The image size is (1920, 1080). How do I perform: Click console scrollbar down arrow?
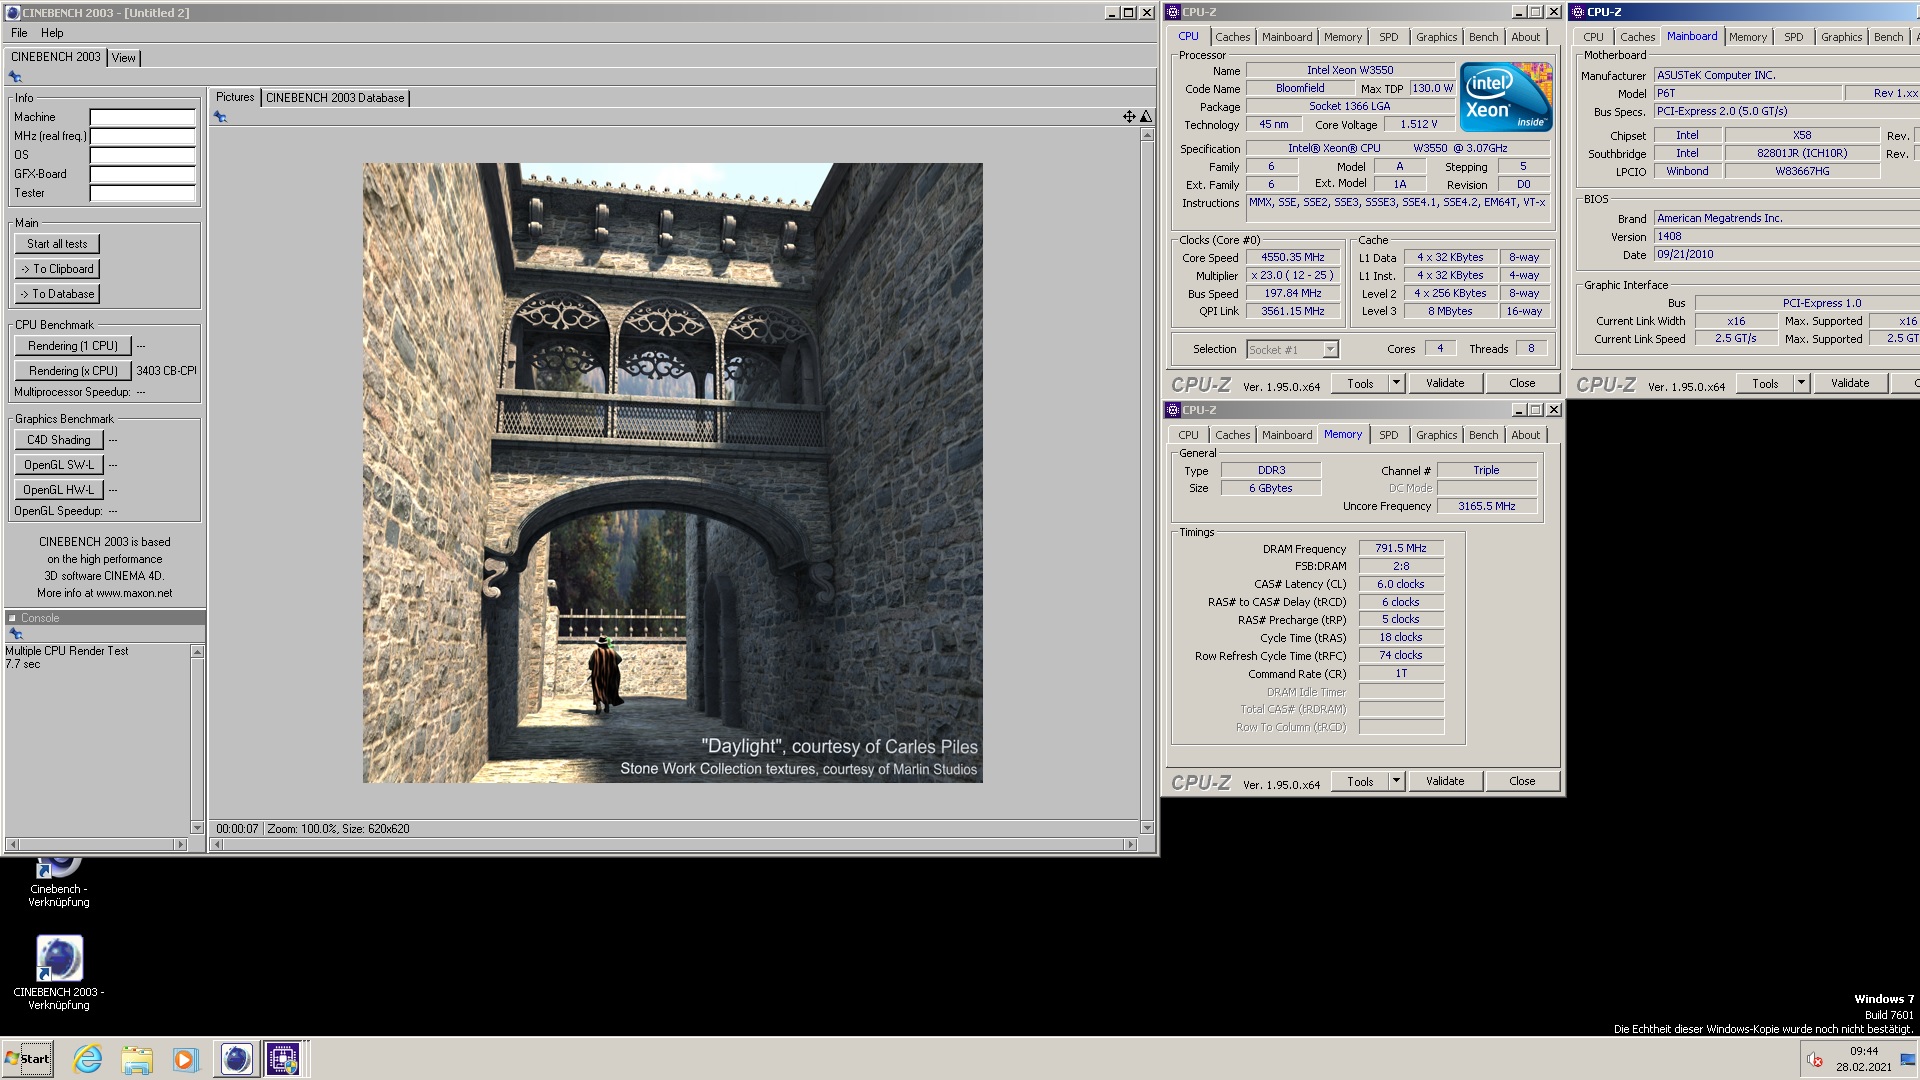(x=197, y=828)
